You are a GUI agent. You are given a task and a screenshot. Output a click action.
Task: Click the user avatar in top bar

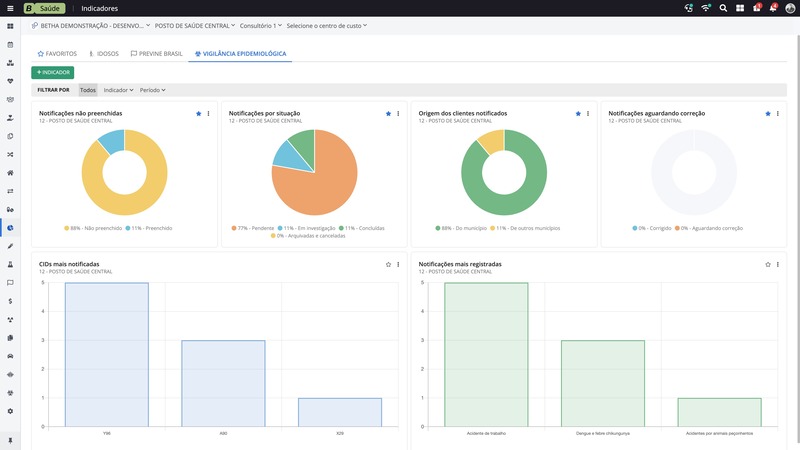pyautogui.click(x=790, y=7)
